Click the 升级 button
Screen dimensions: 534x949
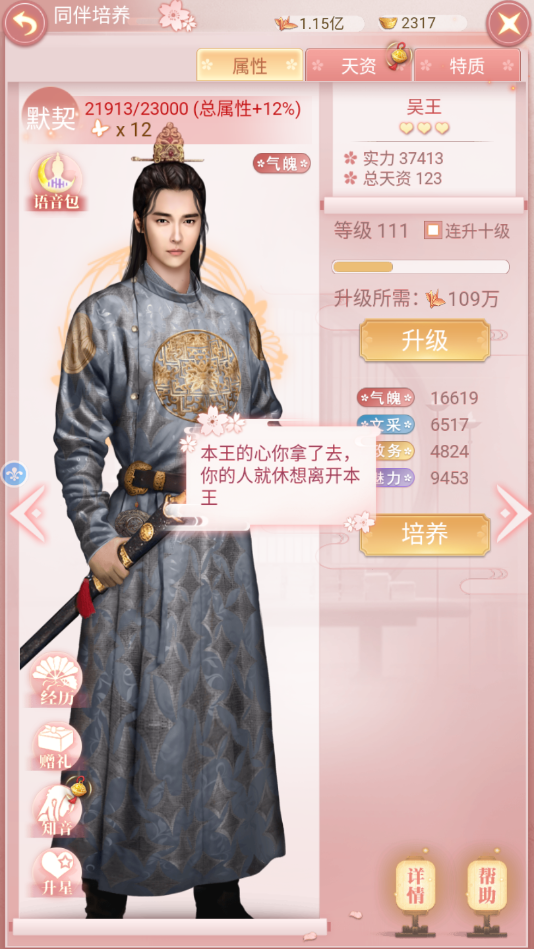point(424,340)
